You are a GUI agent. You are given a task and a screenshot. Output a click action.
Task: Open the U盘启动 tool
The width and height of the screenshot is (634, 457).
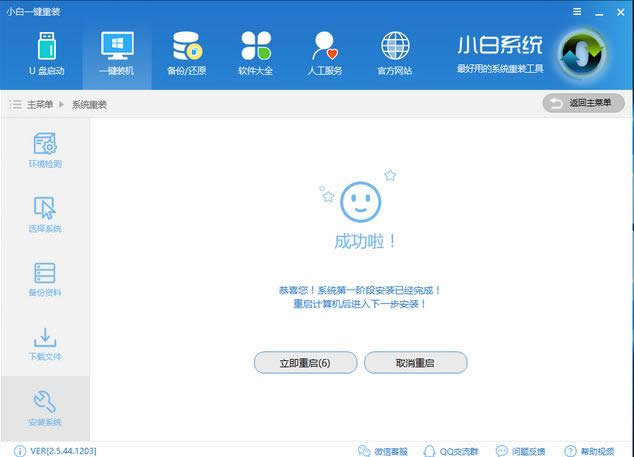click(x=47, y=53)
